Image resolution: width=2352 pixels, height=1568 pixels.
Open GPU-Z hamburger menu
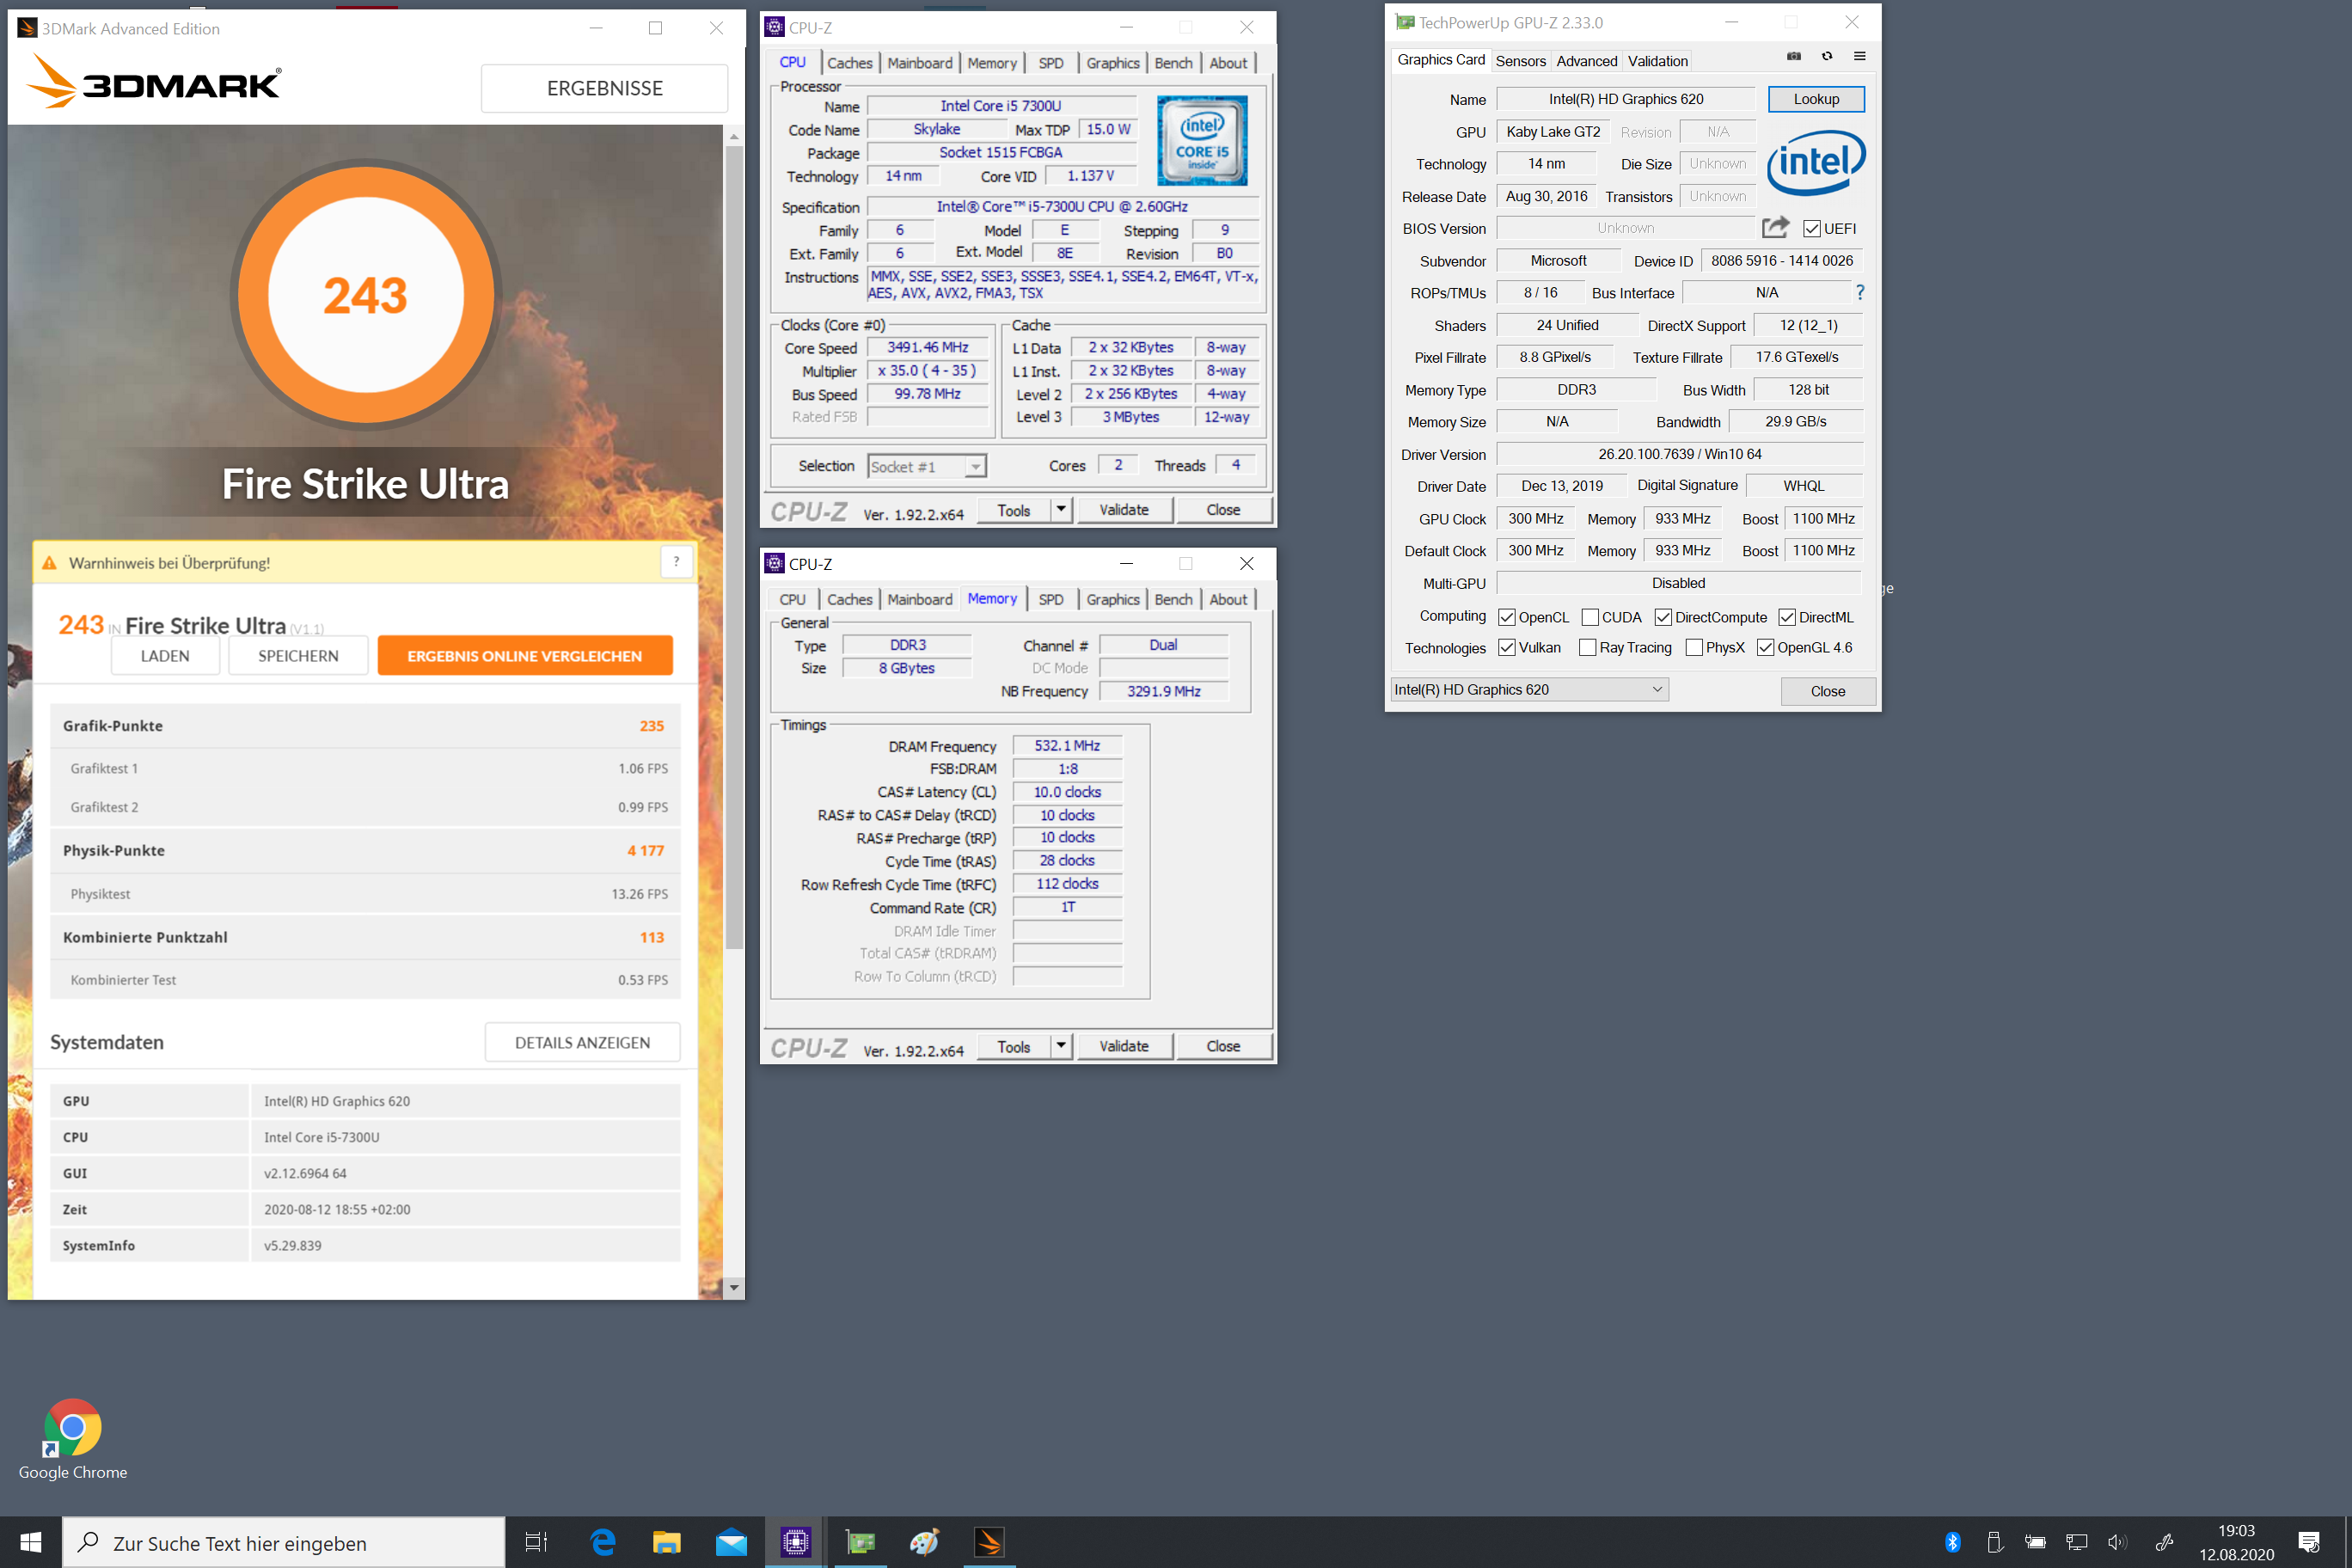(x=1860, y=57)
